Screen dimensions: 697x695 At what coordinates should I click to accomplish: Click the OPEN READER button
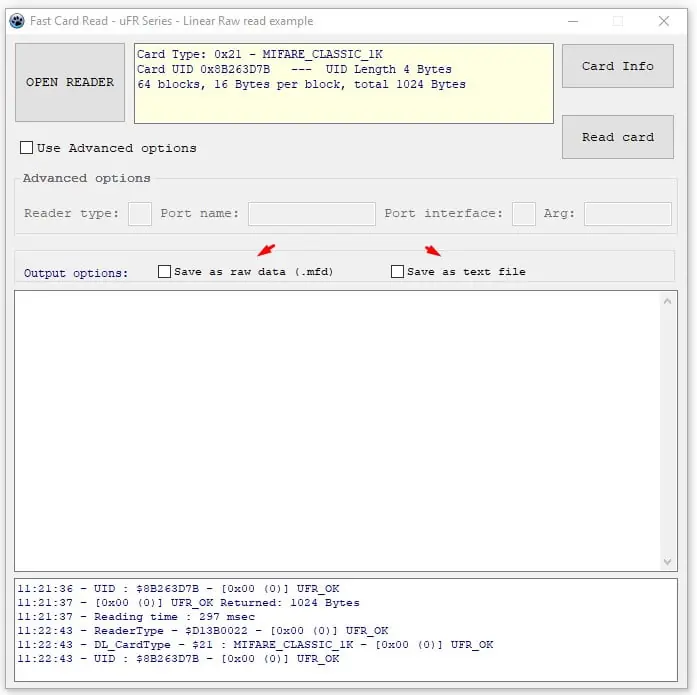tap(70, 82)
